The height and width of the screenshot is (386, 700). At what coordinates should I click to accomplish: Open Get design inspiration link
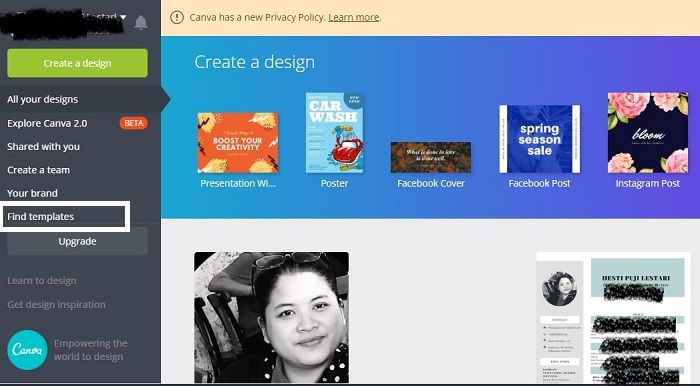click(56, 305)
